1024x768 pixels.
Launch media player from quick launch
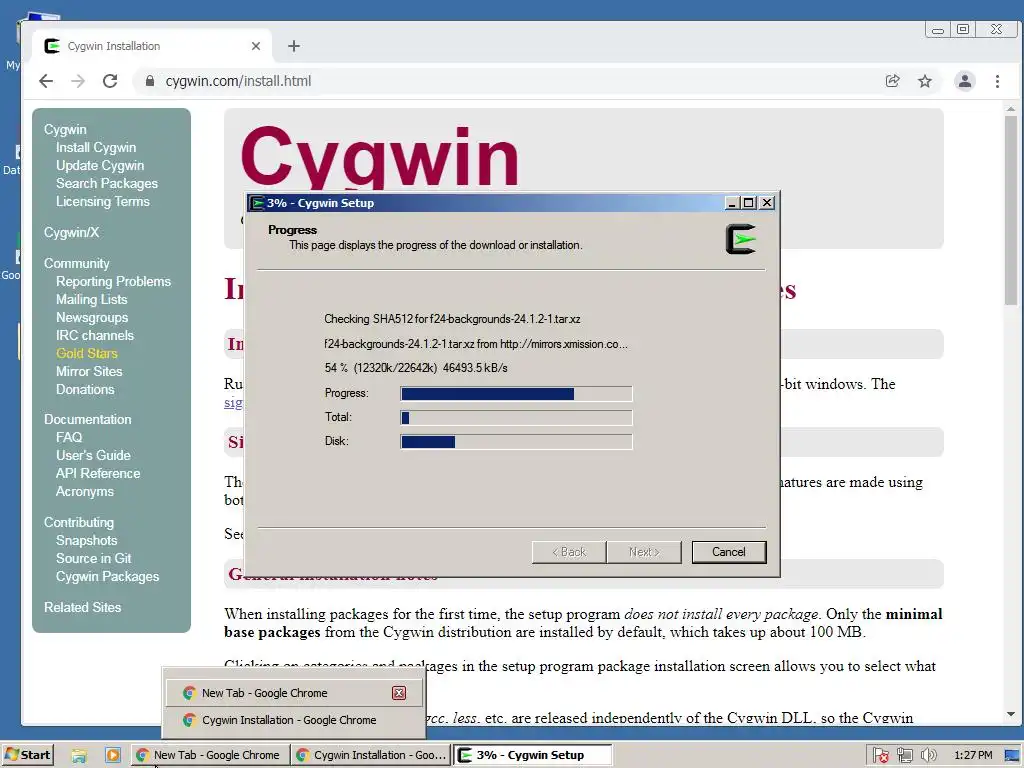(112, 756)
